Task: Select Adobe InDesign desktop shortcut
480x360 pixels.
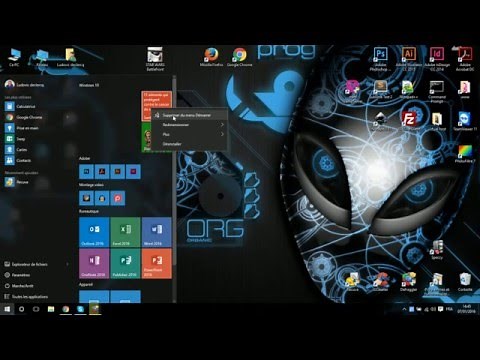Action: 437,59
